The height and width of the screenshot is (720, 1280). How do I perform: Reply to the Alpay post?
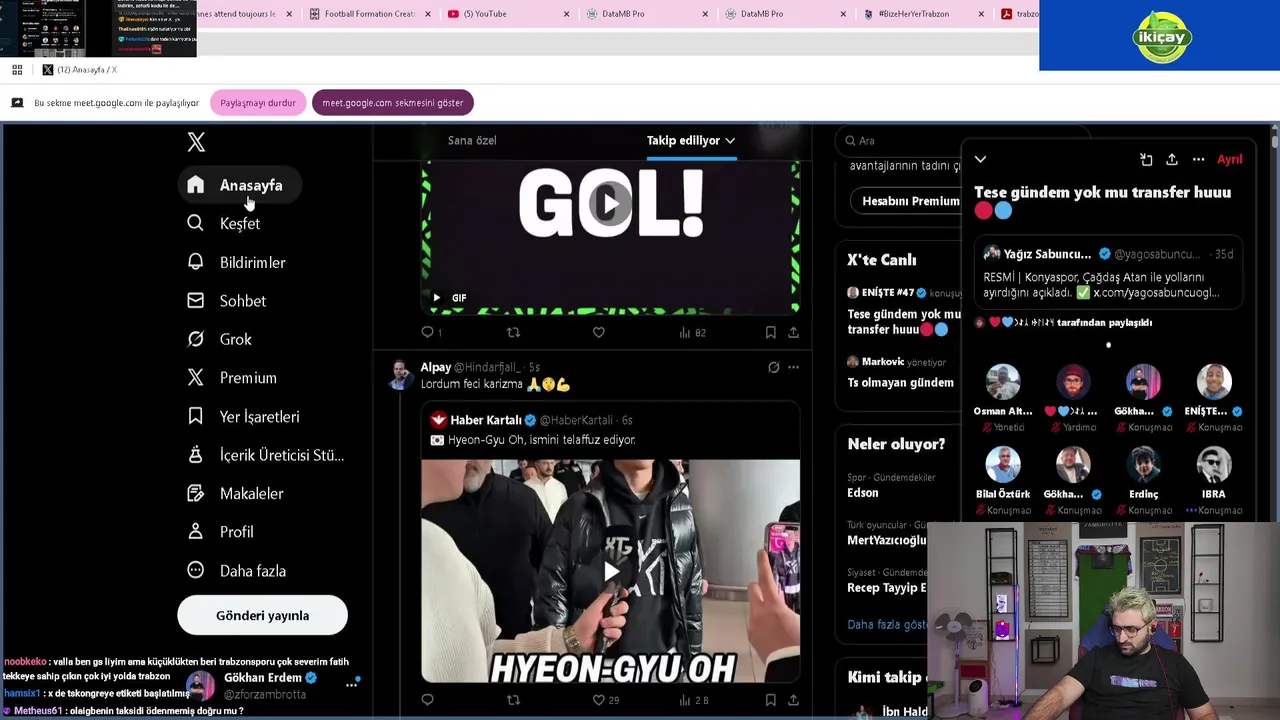click(x=428, y=700)
